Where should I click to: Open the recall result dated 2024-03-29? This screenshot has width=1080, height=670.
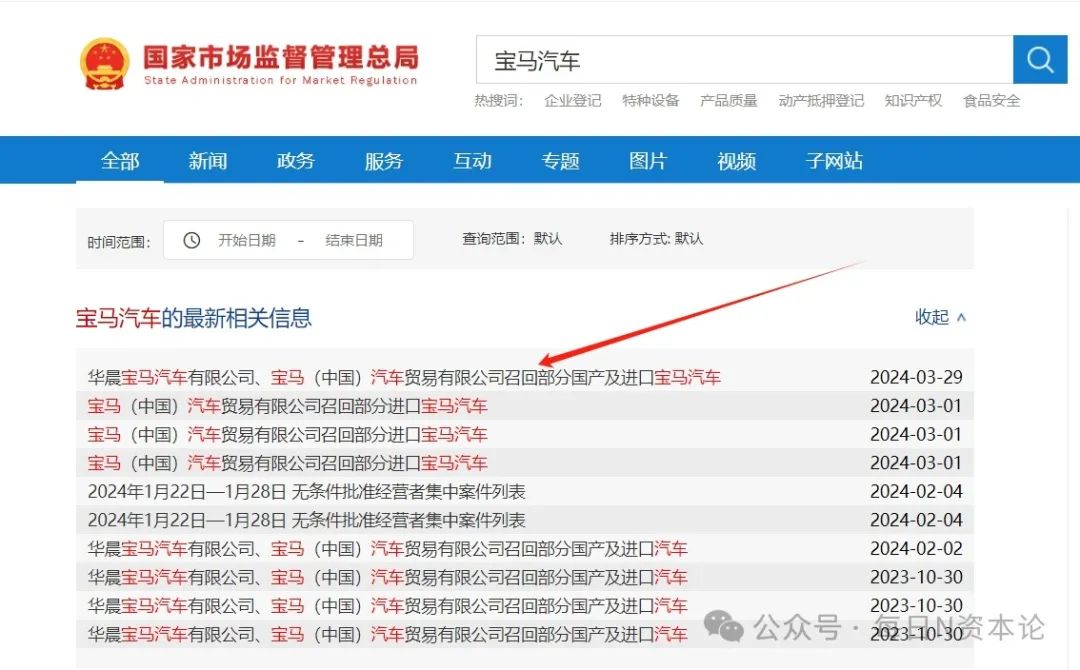[404, 377]
